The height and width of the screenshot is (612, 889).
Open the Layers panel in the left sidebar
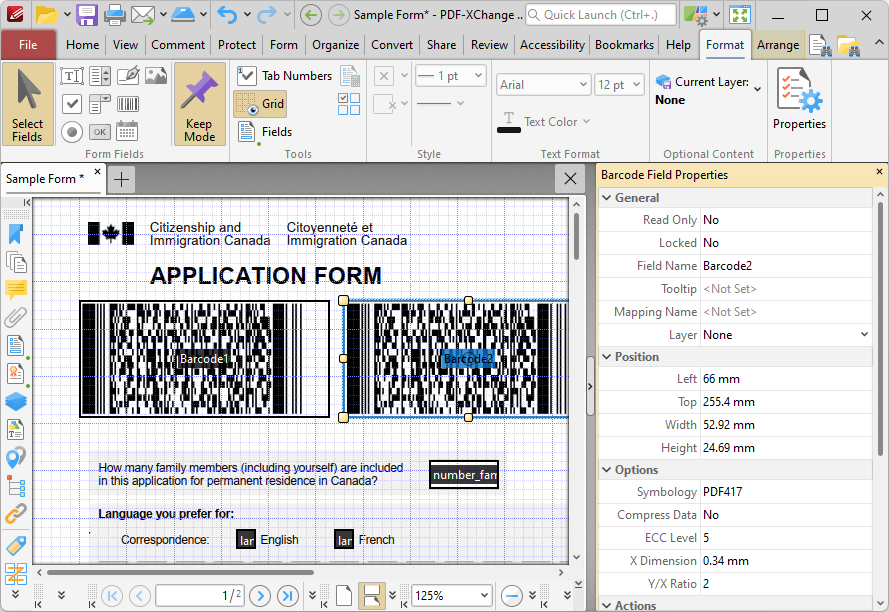click(x=17, y=401)
